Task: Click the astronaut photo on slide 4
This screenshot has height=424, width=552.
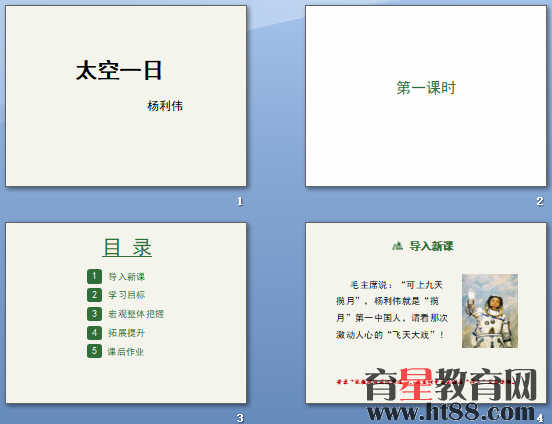Action: pos(490,311)
